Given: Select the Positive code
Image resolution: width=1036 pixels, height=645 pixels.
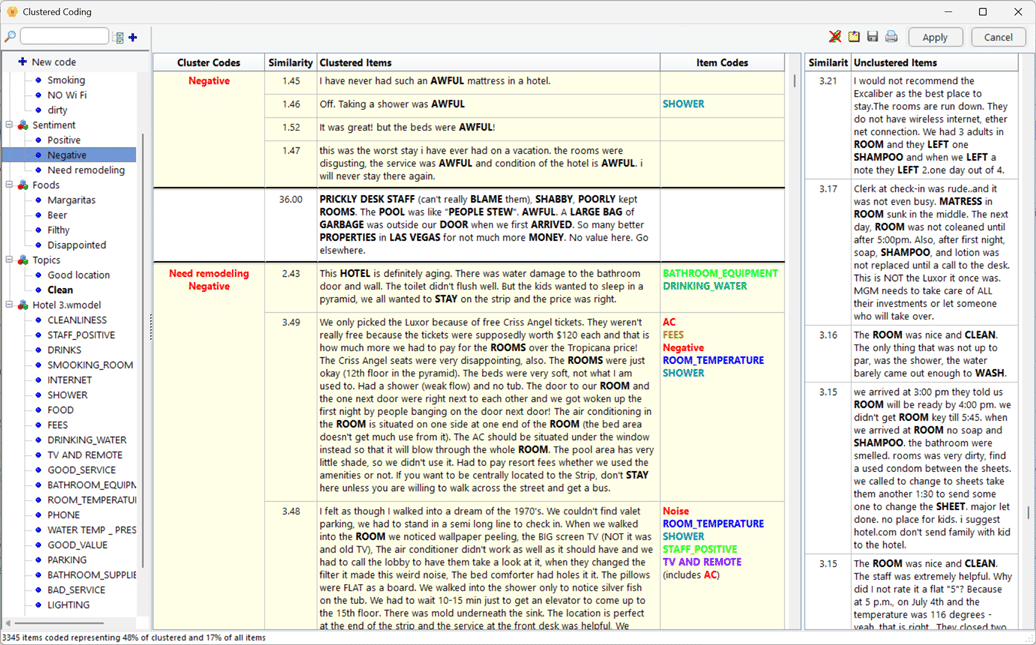Looking at the screenshot, I should (x=64, y=140).
